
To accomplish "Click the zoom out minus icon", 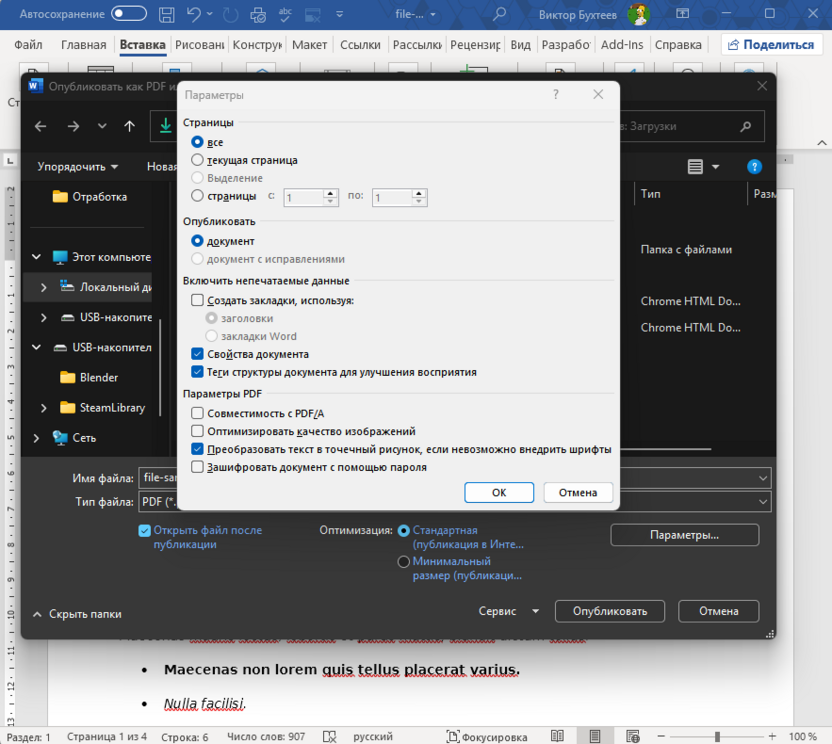I will (x=661, y=736).
